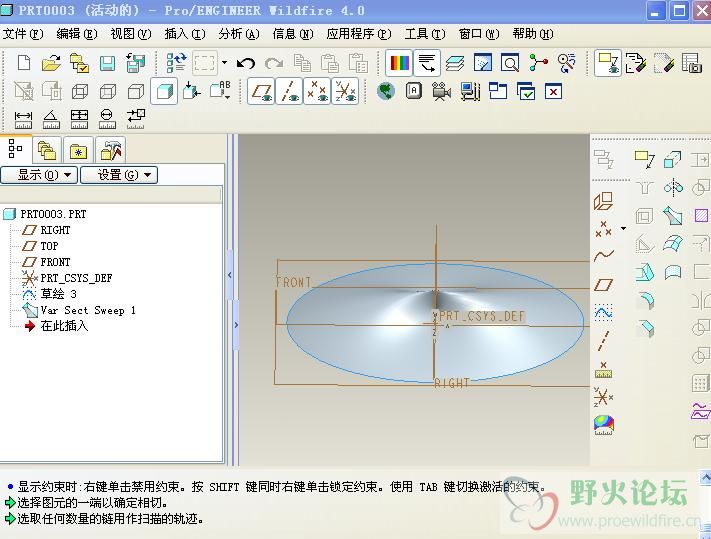Click the analysis colored dome icon
The image size is (711, 539).
click(x=604, y=425)
